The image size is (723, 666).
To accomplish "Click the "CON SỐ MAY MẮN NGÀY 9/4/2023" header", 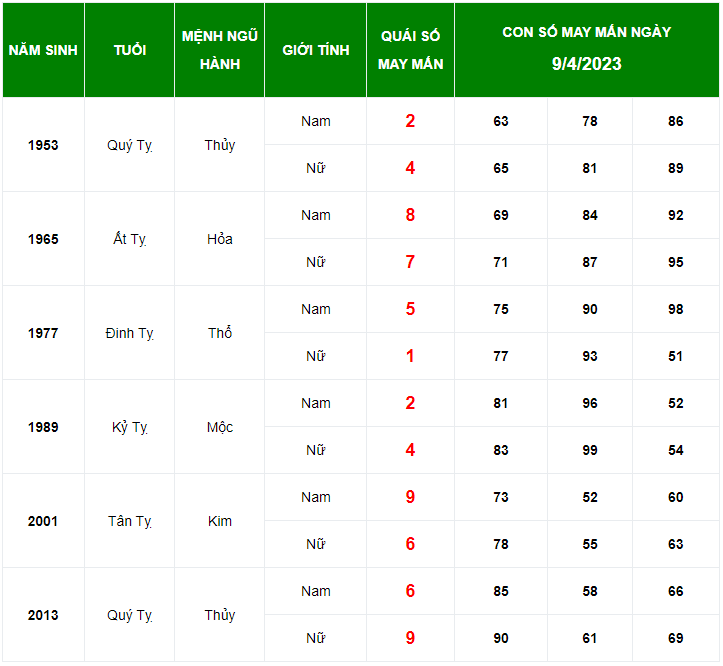I will [587, 48].
